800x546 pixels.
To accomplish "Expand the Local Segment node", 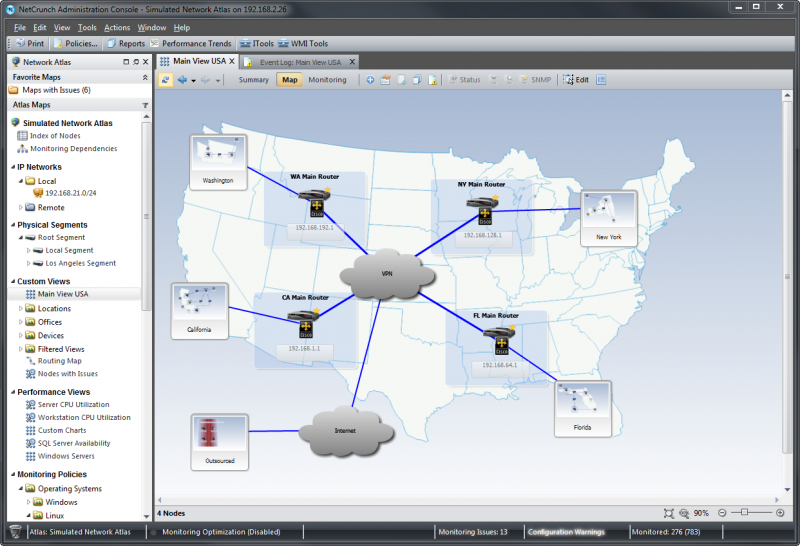I will (29, 250).
